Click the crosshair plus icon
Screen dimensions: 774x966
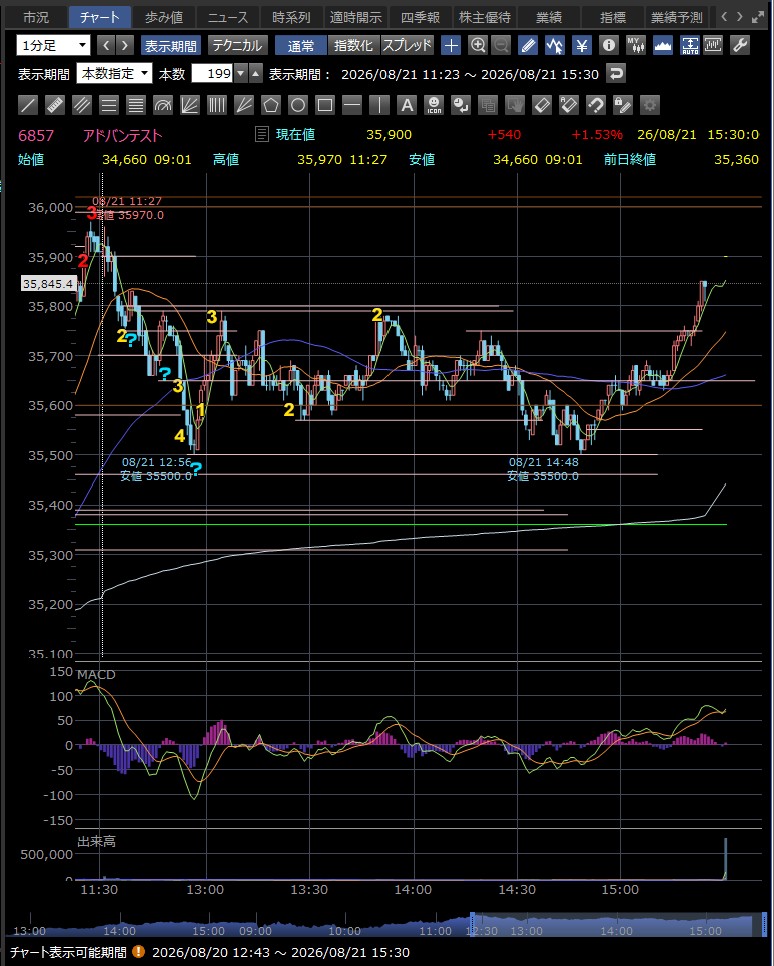point(451,46)
